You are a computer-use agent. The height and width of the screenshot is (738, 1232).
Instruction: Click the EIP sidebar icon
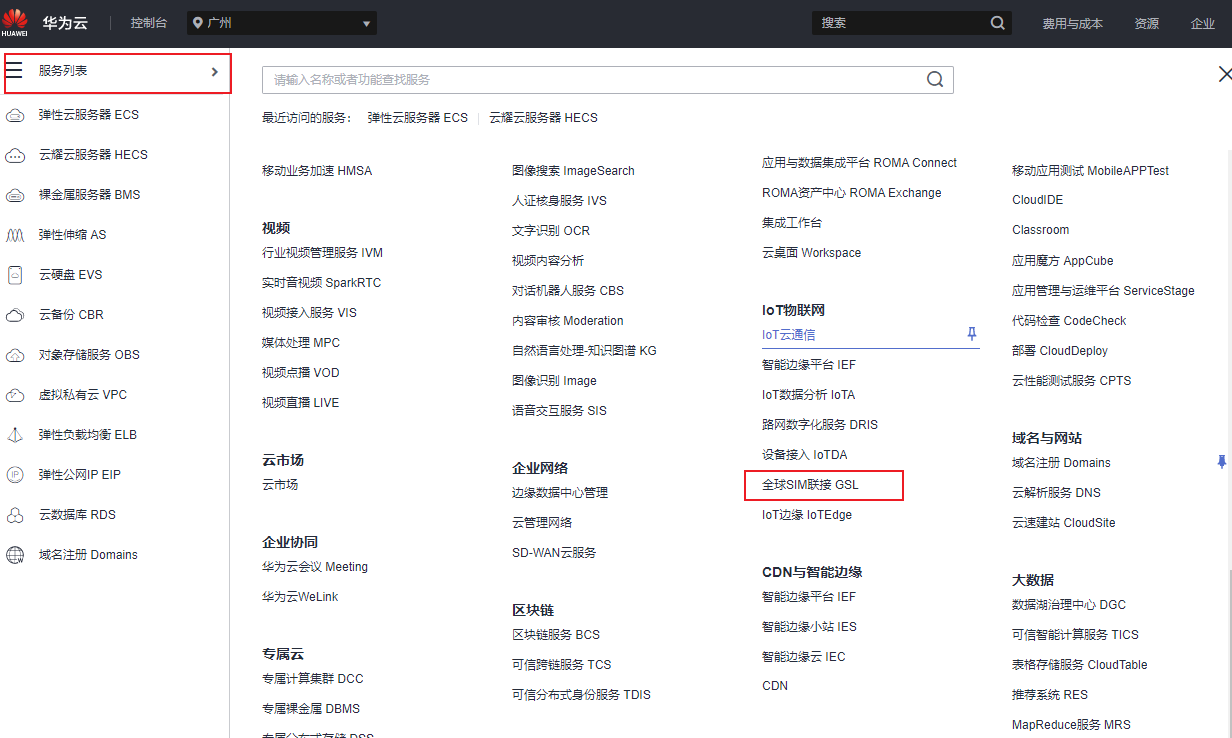[15, 475]
